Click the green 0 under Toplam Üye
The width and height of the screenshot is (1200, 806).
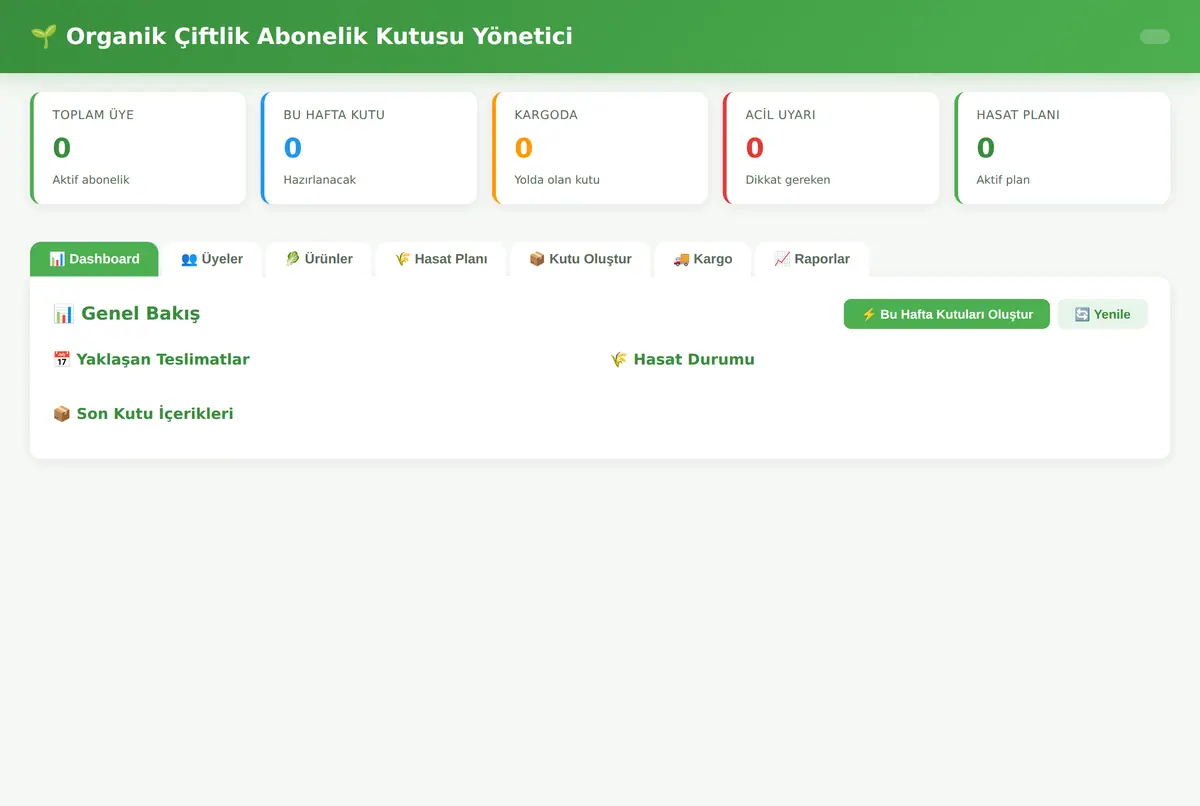62,148
